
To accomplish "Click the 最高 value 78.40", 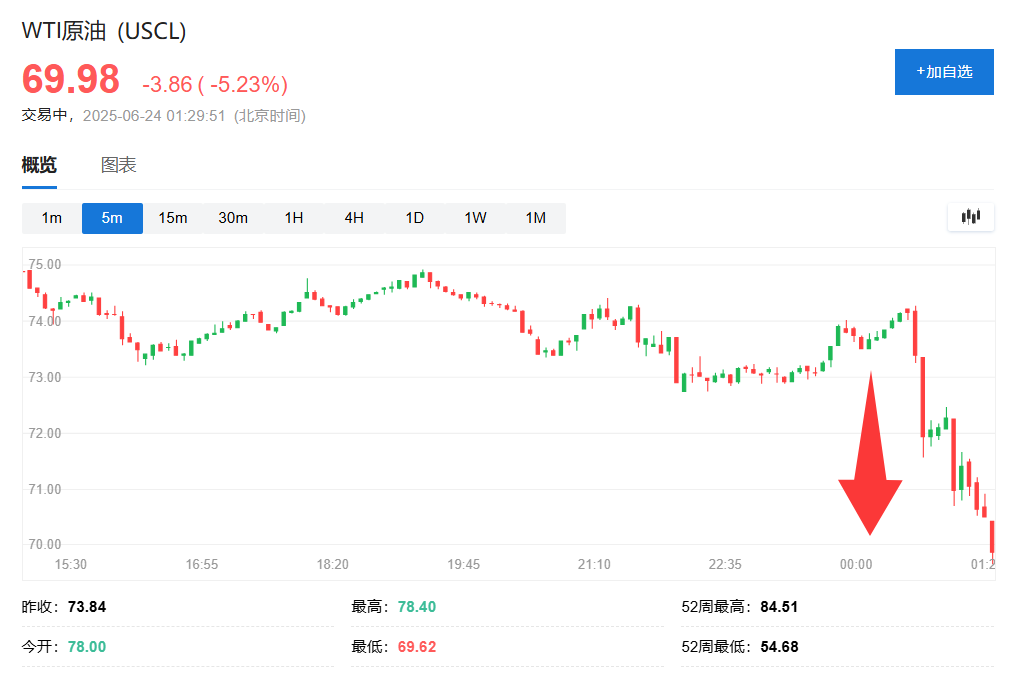I will (x=417, y=607).
